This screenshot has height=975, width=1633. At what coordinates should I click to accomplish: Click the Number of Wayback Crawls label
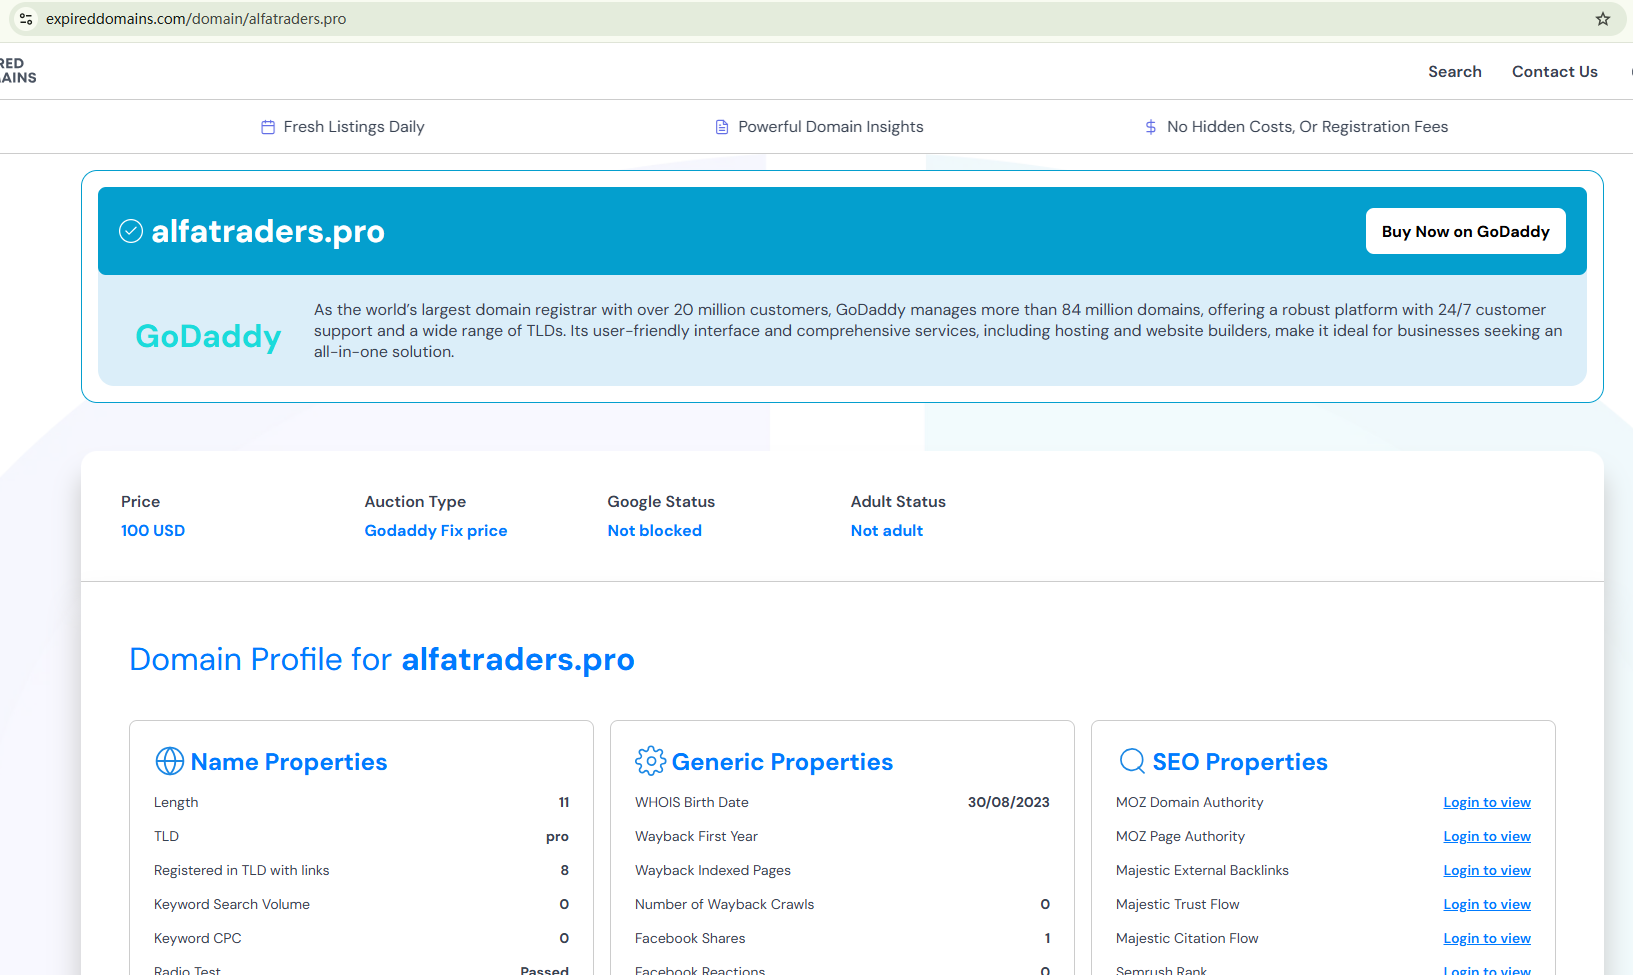click(725, 905)
